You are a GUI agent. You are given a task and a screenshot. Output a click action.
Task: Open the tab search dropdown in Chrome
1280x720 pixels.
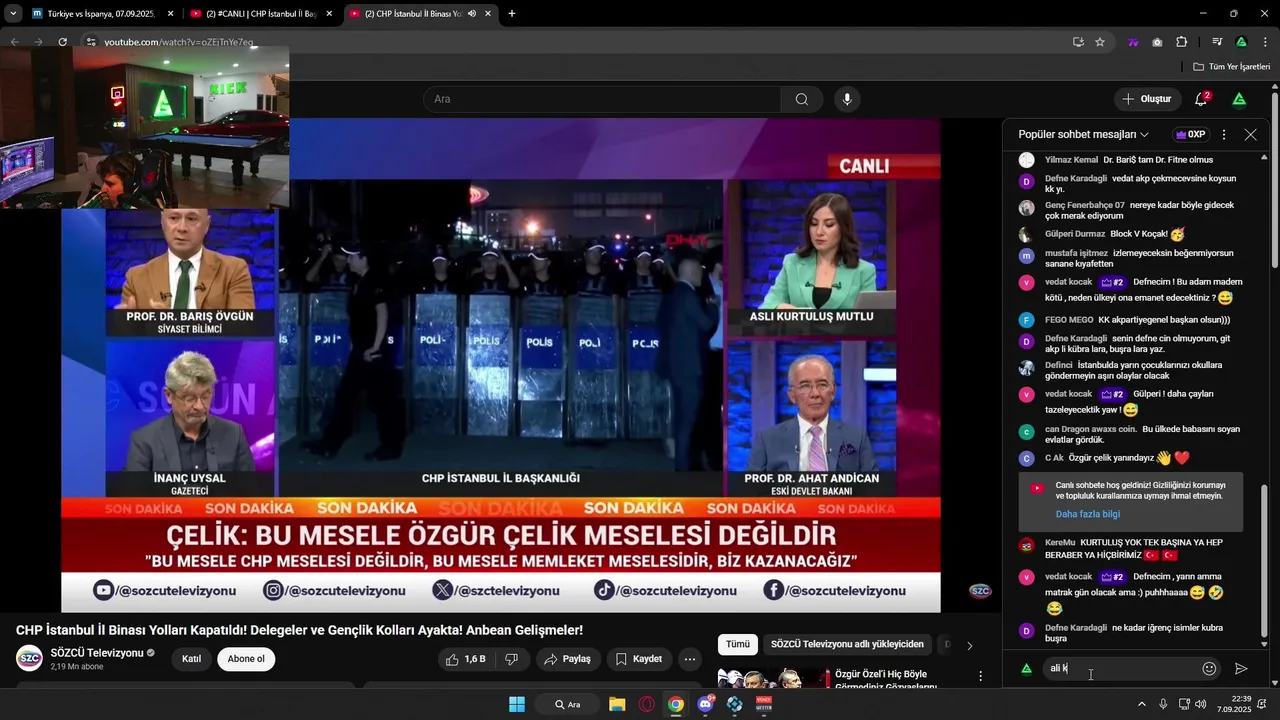pos(13,14)
